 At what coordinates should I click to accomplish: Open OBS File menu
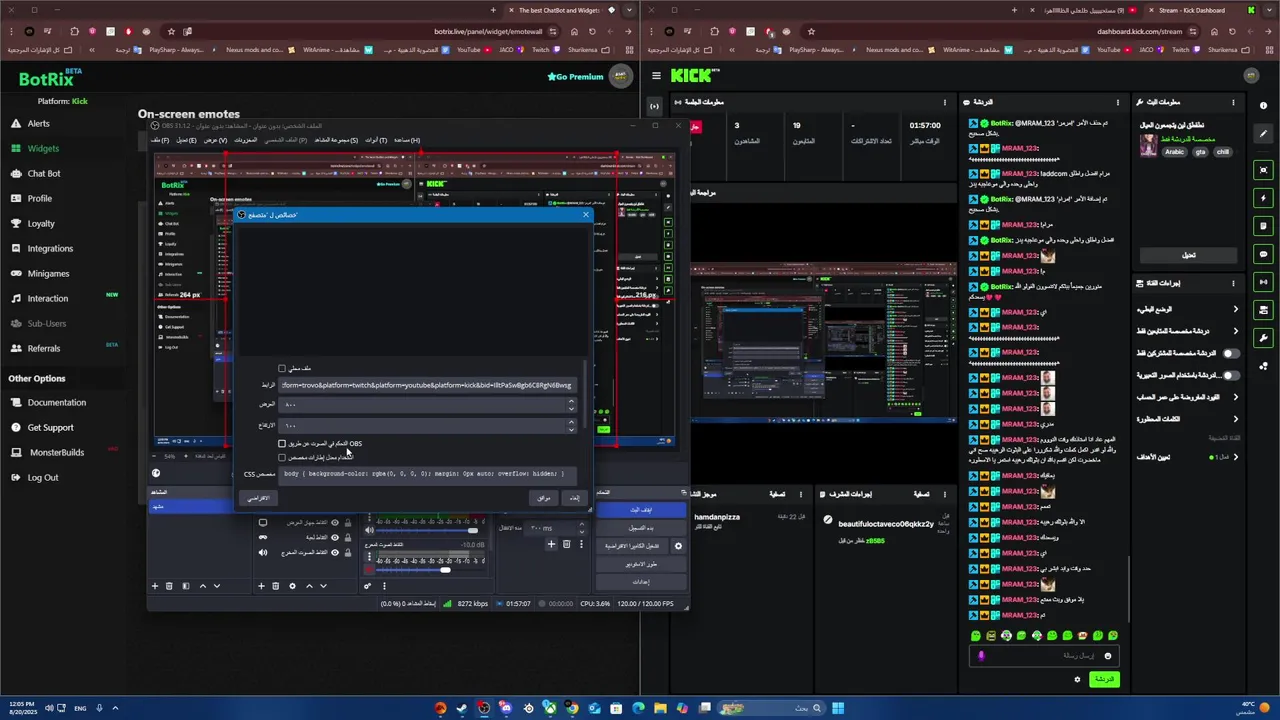[160, 140]
